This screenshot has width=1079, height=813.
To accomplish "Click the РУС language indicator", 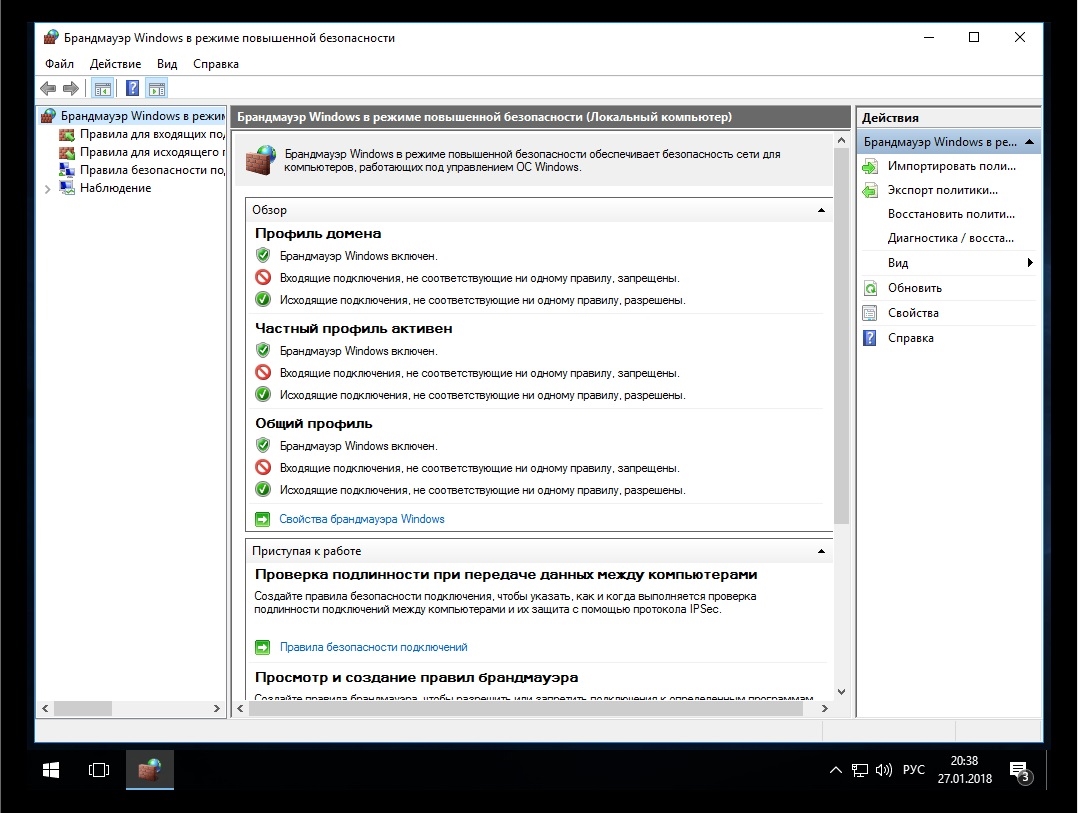I will [x=914, y=770].
